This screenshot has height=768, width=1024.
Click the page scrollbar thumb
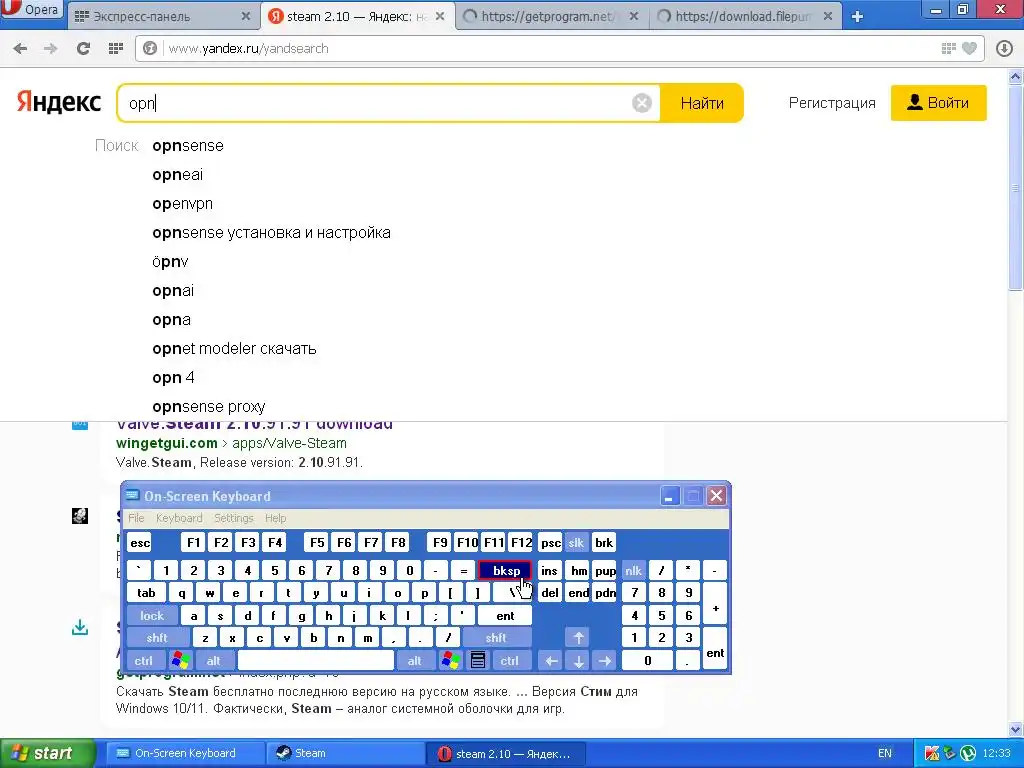click(1016, 186)
